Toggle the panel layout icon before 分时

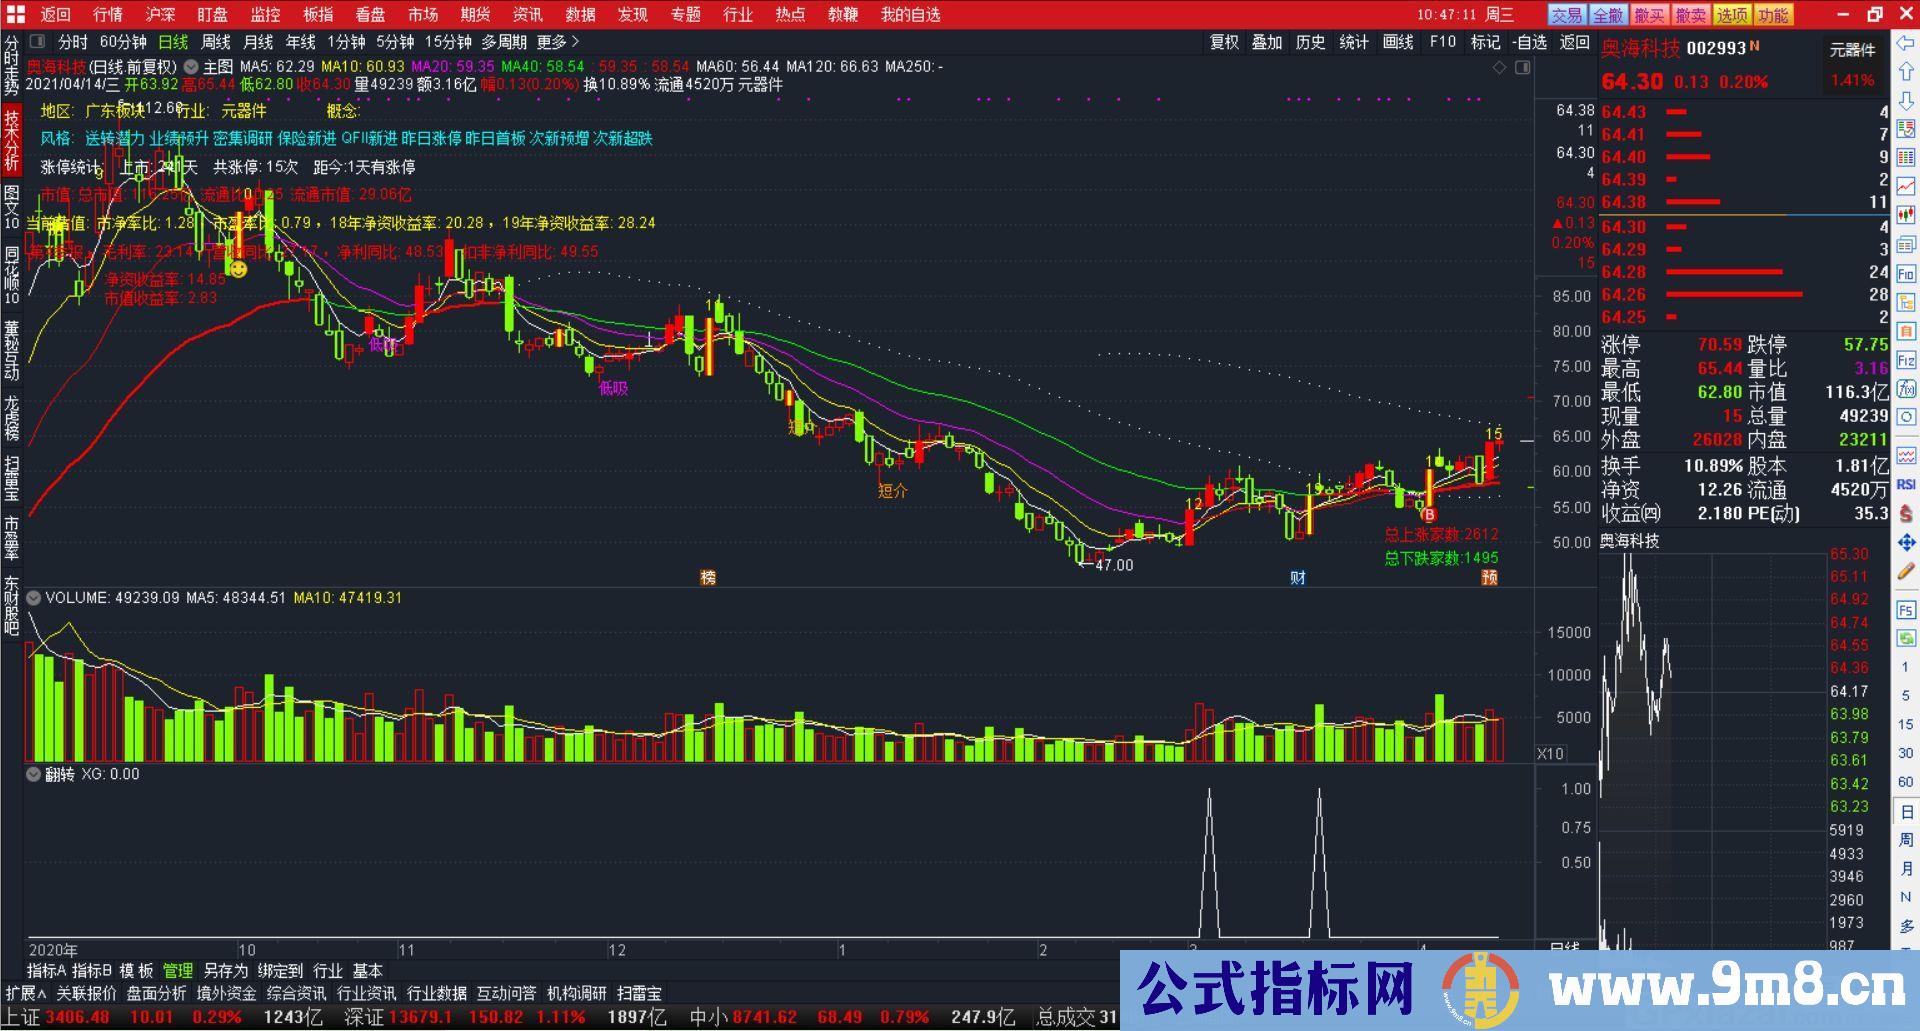pyautogui.click(x=37, y=42)
